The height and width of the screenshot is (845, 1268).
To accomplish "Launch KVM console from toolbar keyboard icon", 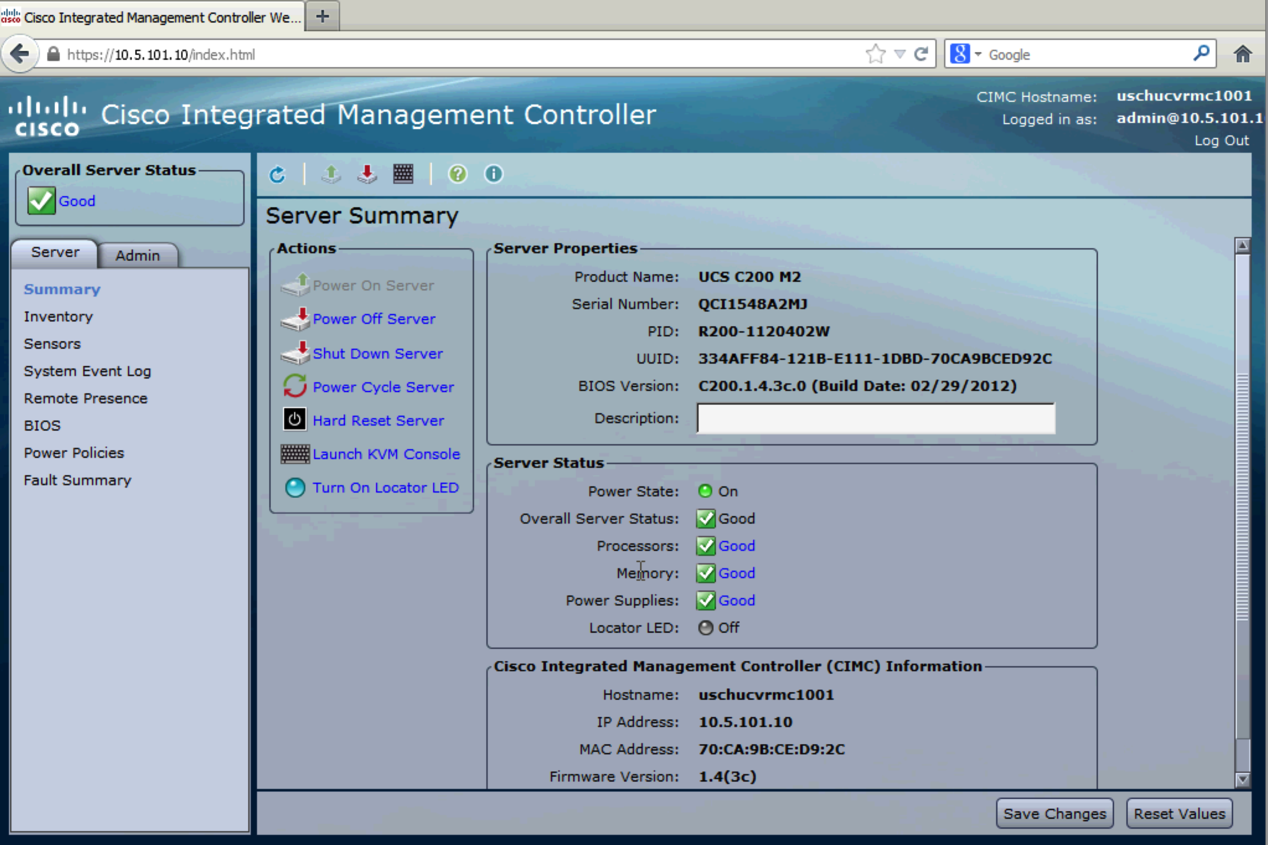I will (403, 174).
